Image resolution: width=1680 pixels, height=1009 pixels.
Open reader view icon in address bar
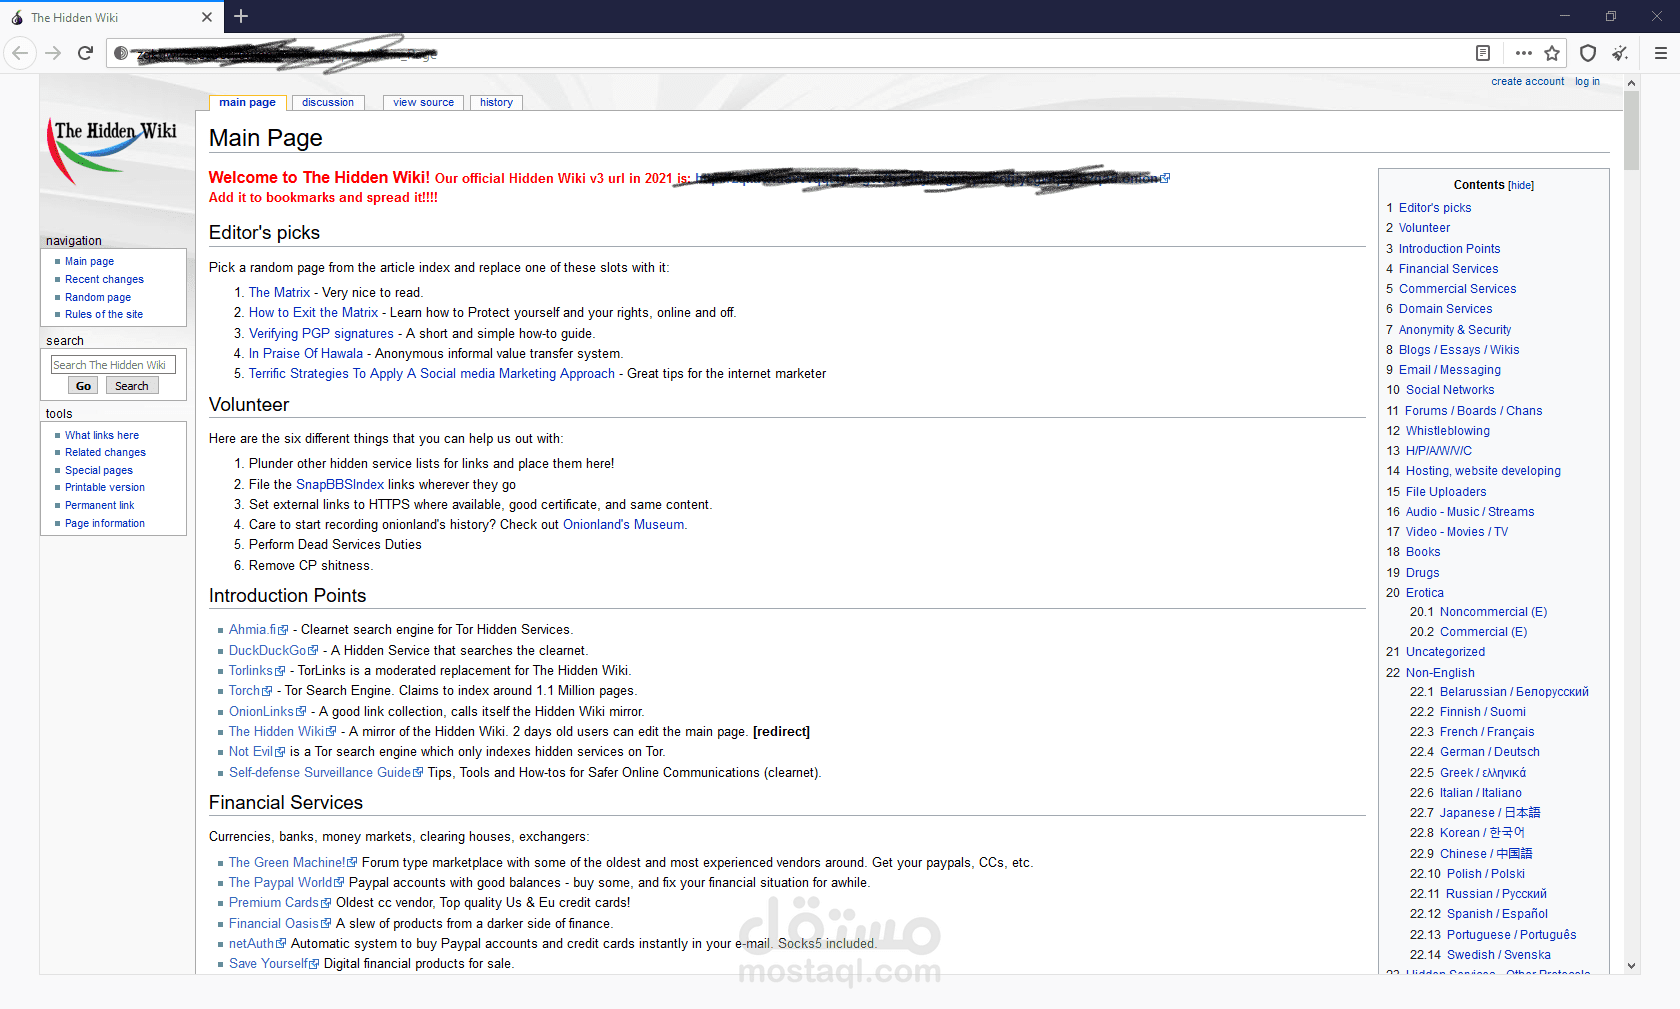click(x=1483, y=53)
